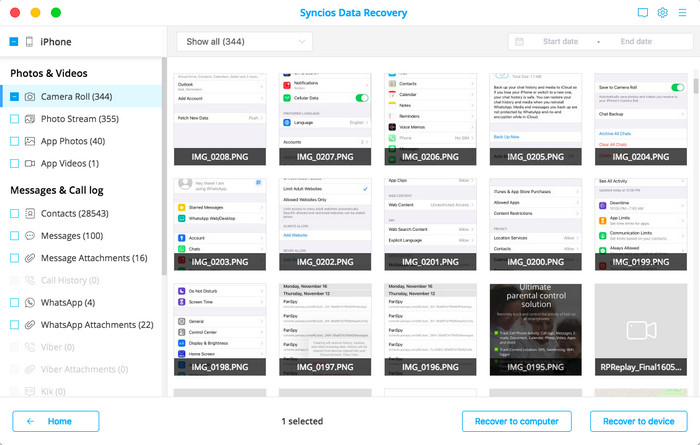
Task: Select WhatsApp Attachments (22) category
Action: pyautogui.click(x=81, y=325)
